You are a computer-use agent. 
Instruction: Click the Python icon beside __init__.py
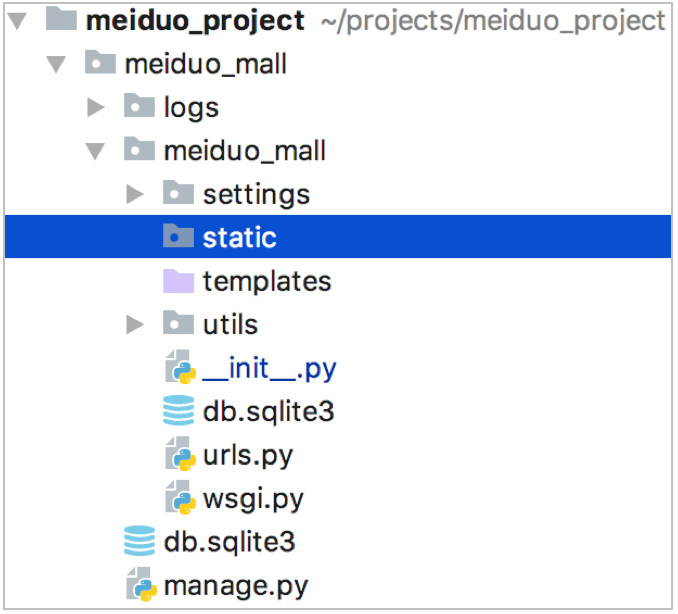[x=179, y=368]
